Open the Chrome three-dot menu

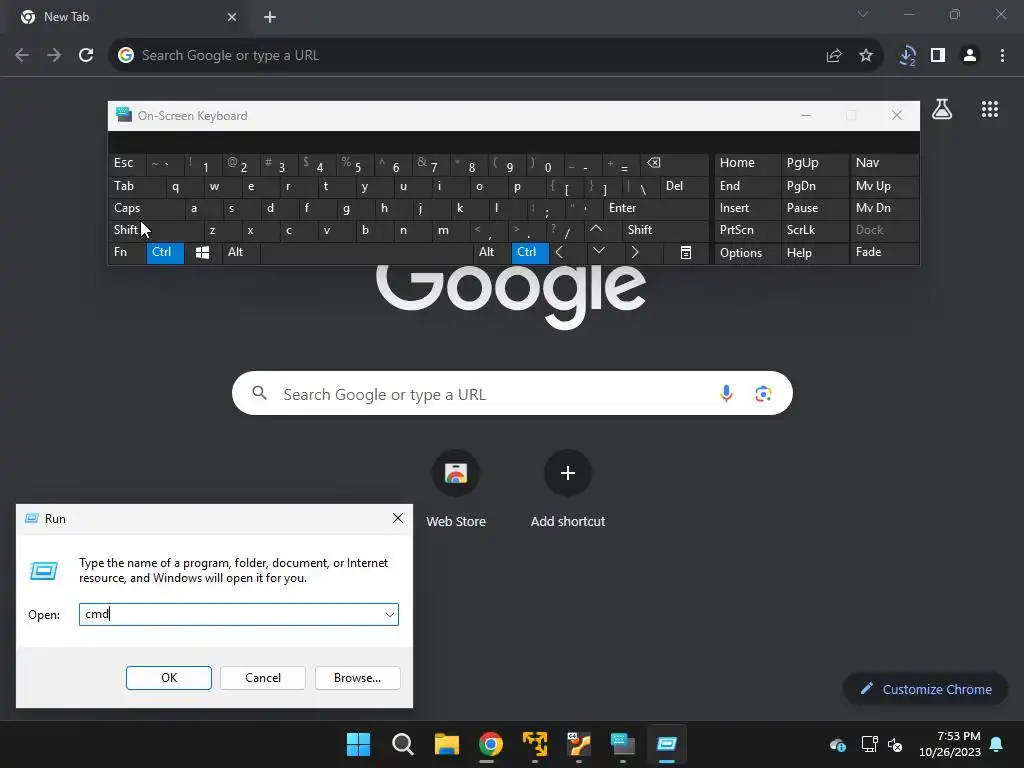point(1002,56)
